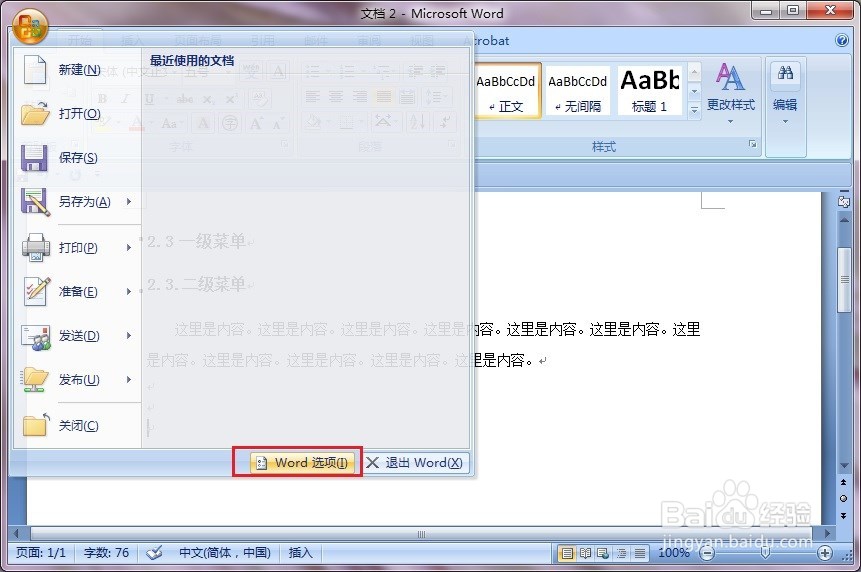Click horizontal scrollbar right arrow
Image resolution: width=861 pixels, height=572 pixels.
[826, 533]
